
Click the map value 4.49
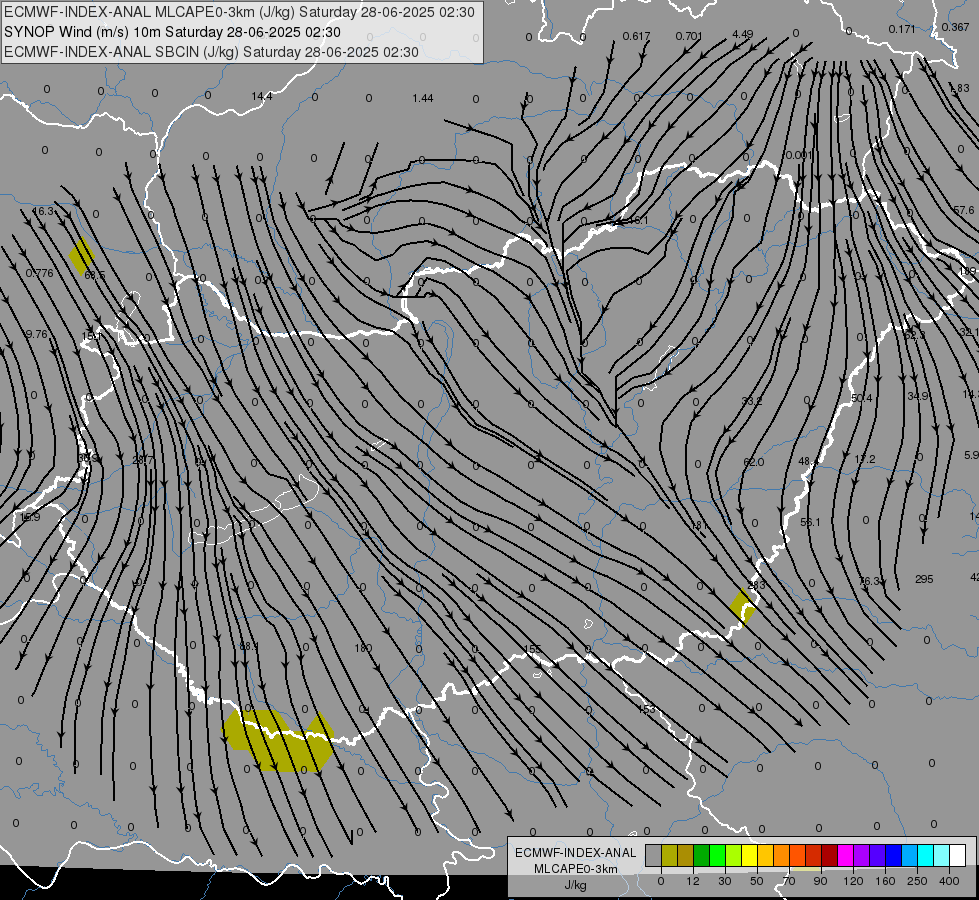[742, 34]
